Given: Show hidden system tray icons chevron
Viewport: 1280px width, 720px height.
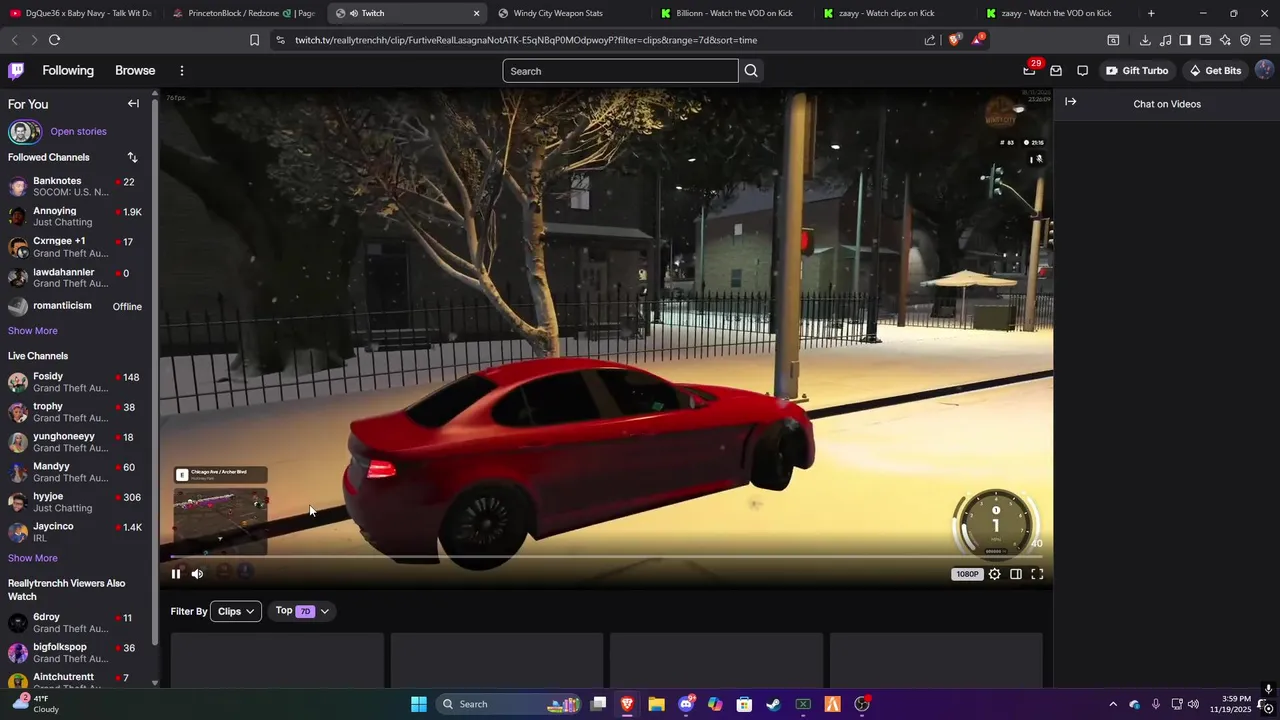Looking at the screenshot, I should (x=1113, y=704).
